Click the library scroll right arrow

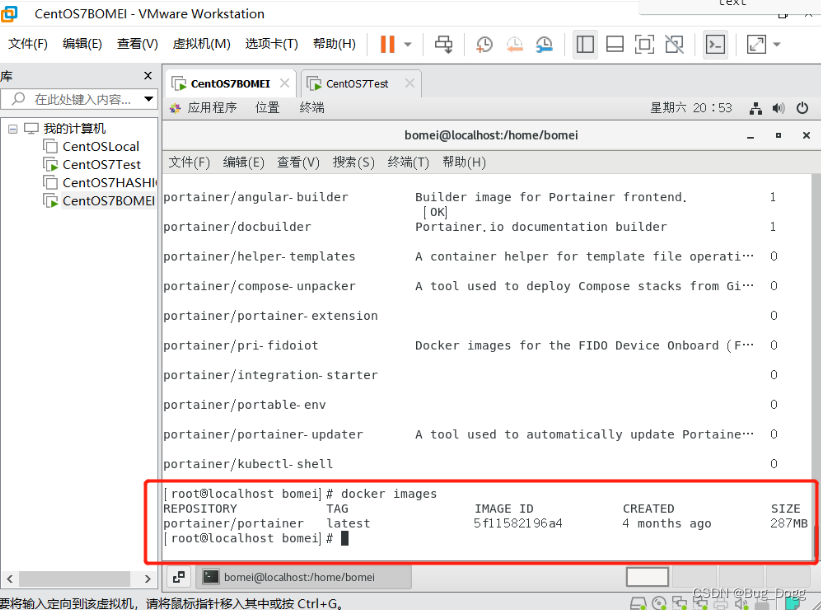point(147,579)
